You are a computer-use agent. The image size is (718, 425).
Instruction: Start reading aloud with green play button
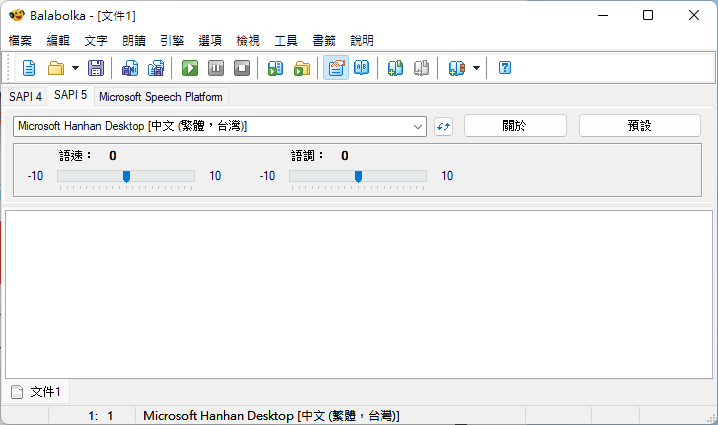(x=190, y=68)
